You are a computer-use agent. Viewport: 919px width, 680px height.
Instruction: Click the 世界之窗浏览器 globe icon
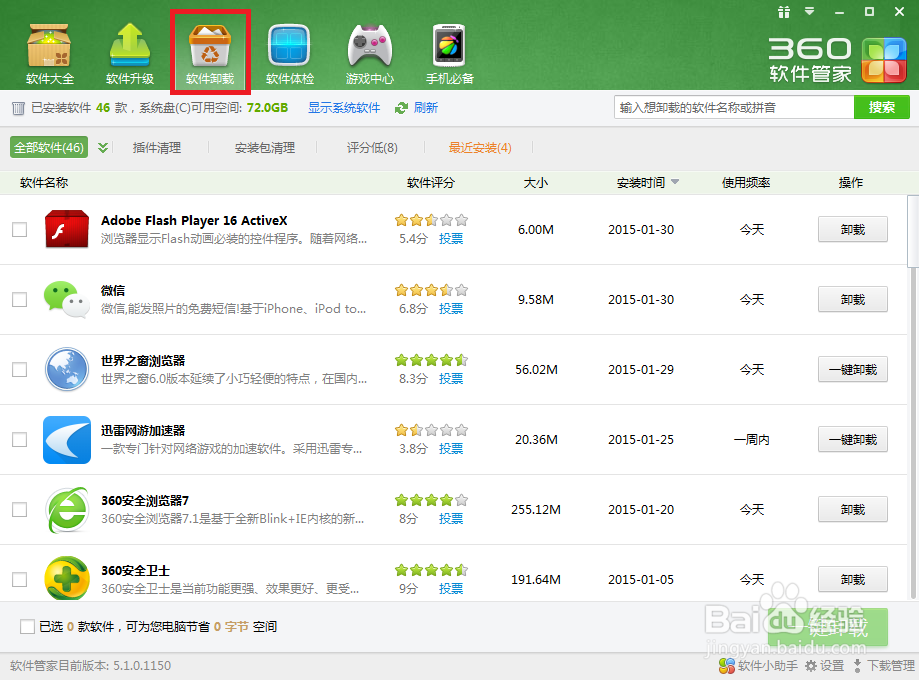(67, 369)
